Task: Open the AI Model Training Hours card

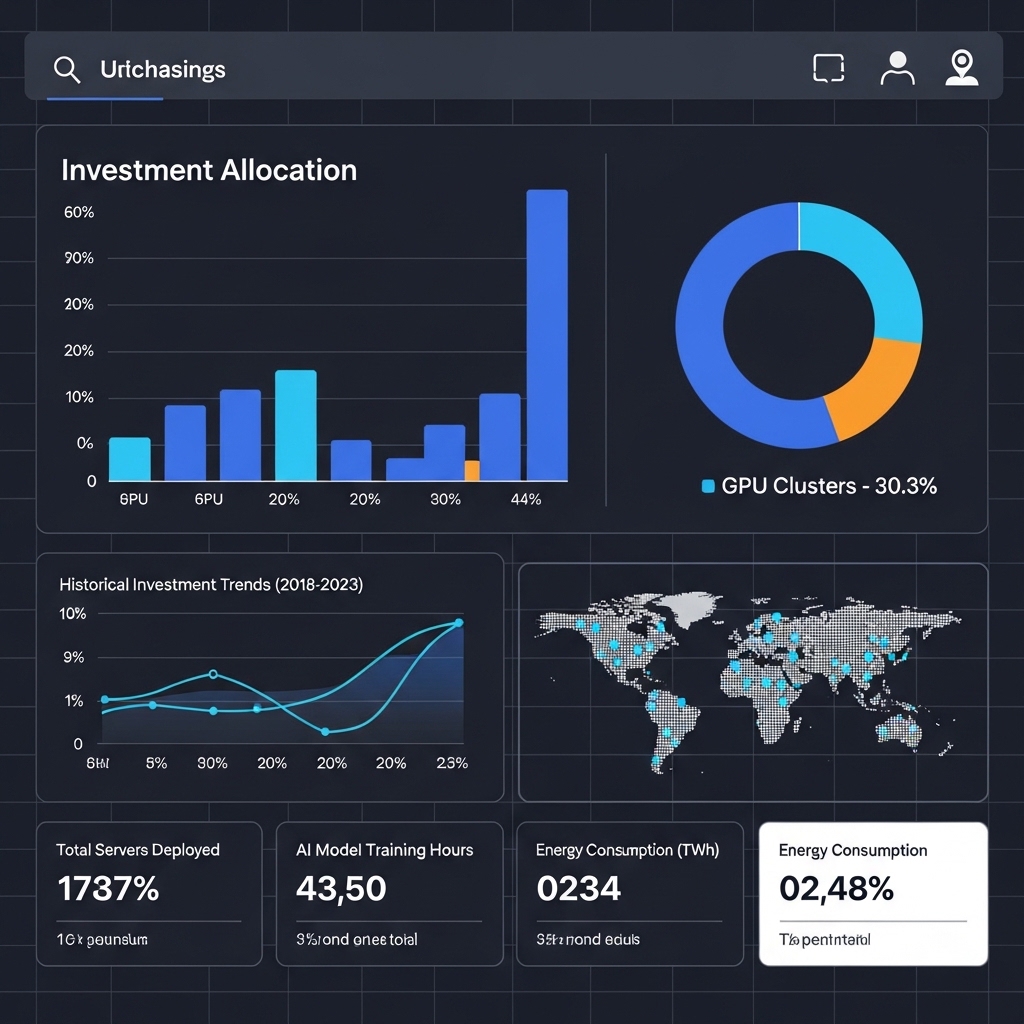Action: point(389,893)
